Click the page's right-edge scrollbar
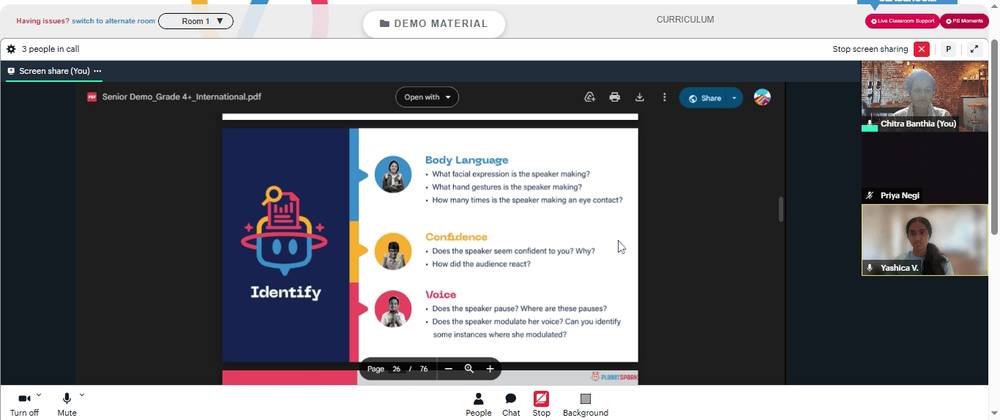Image resolution: width=1000 pixels, height=420 pixels. 995,137
